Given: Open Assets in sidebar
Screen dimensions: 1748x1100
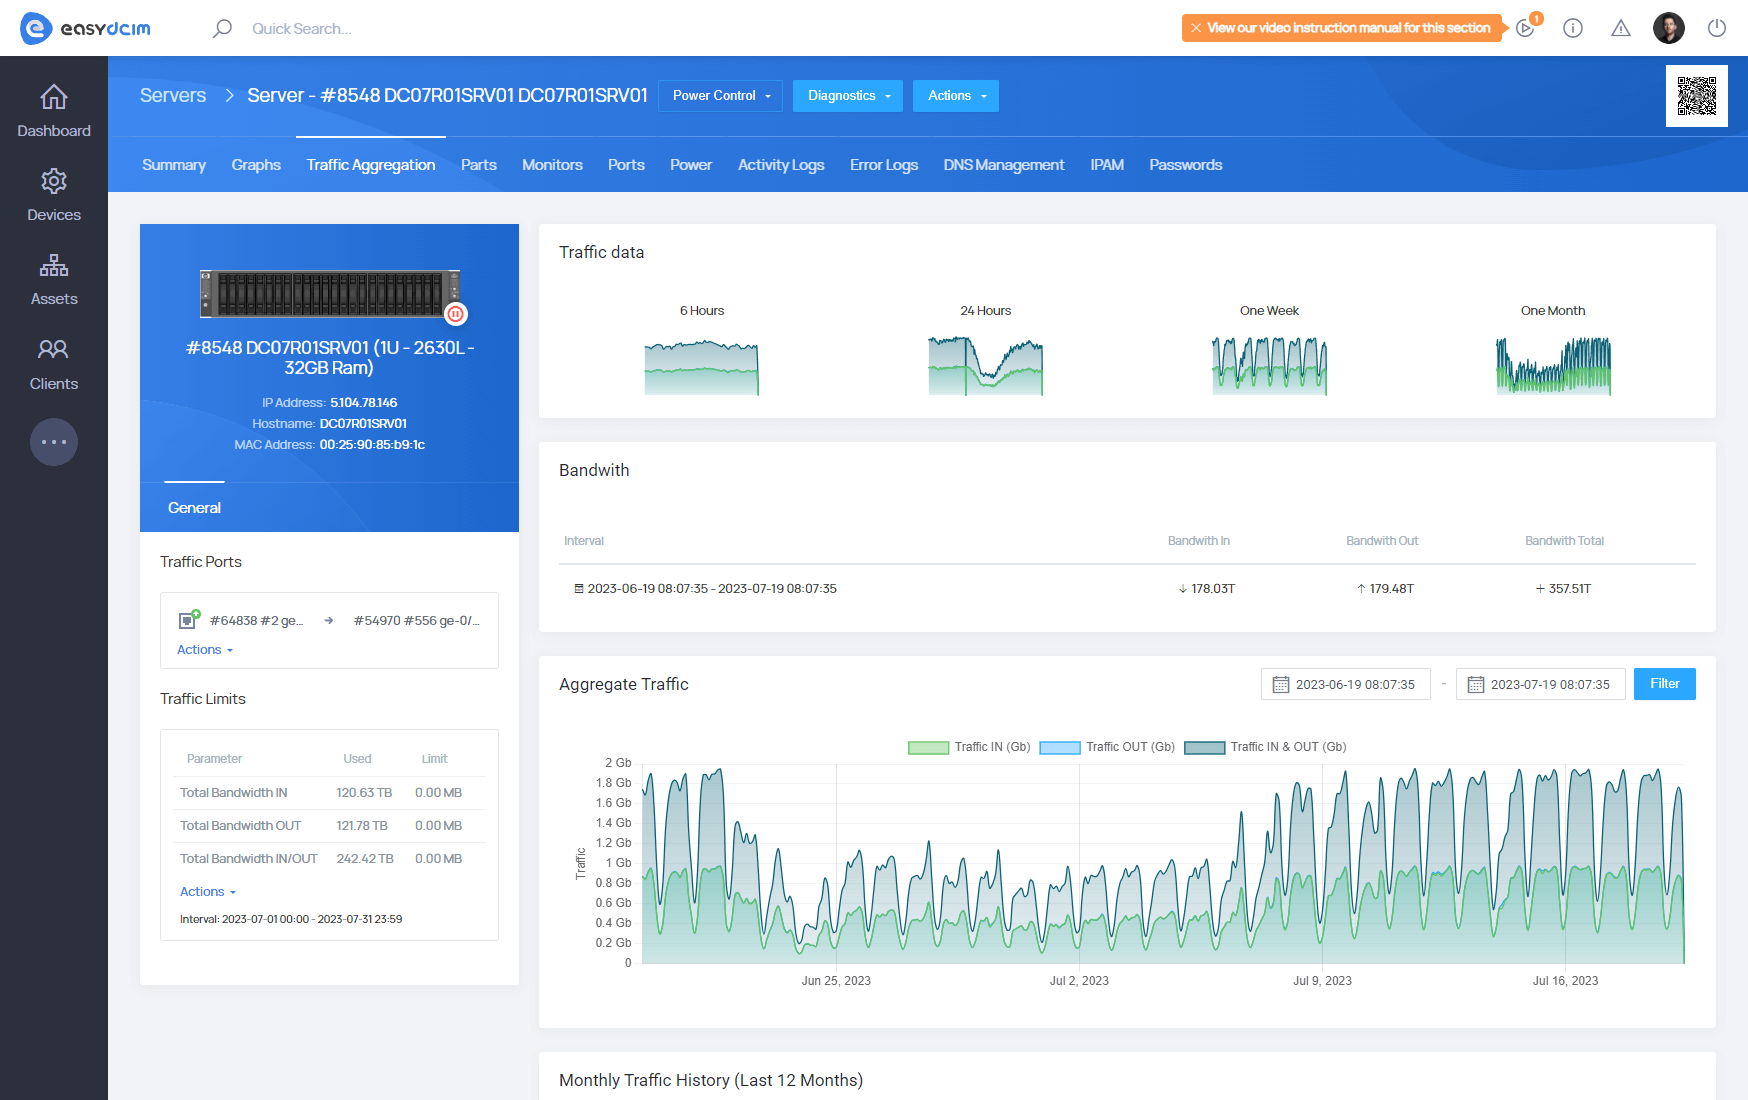Looking at the screenshot, I should coord(54,279).
